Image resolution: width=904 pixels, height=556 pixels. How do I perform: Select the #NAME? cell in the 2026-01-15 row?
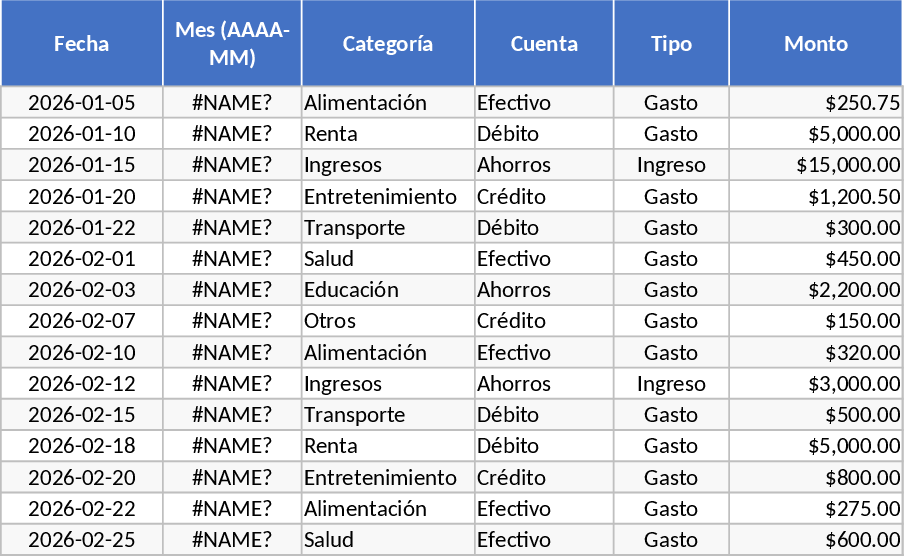pos(232,165)
